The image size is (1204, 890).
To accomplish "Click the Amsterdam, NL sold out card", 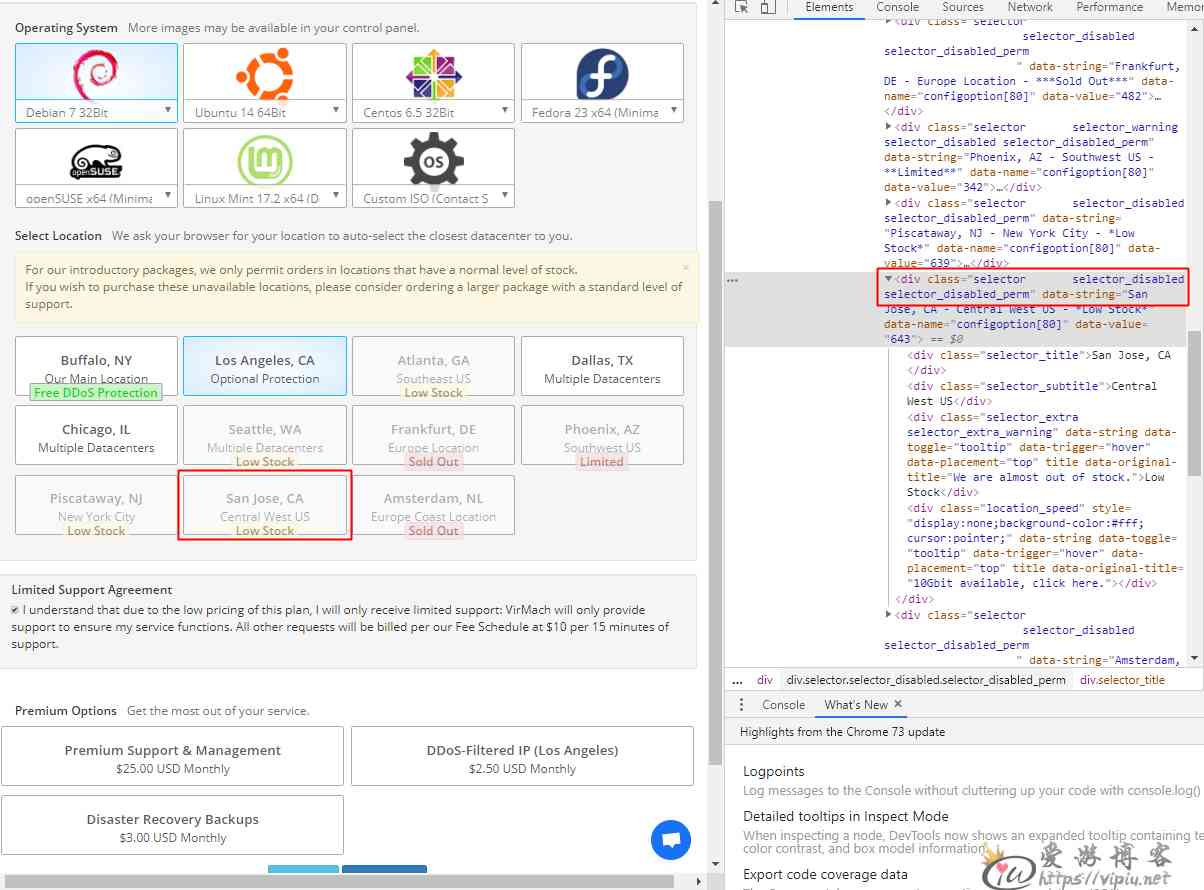I will [x=433, y=505].
